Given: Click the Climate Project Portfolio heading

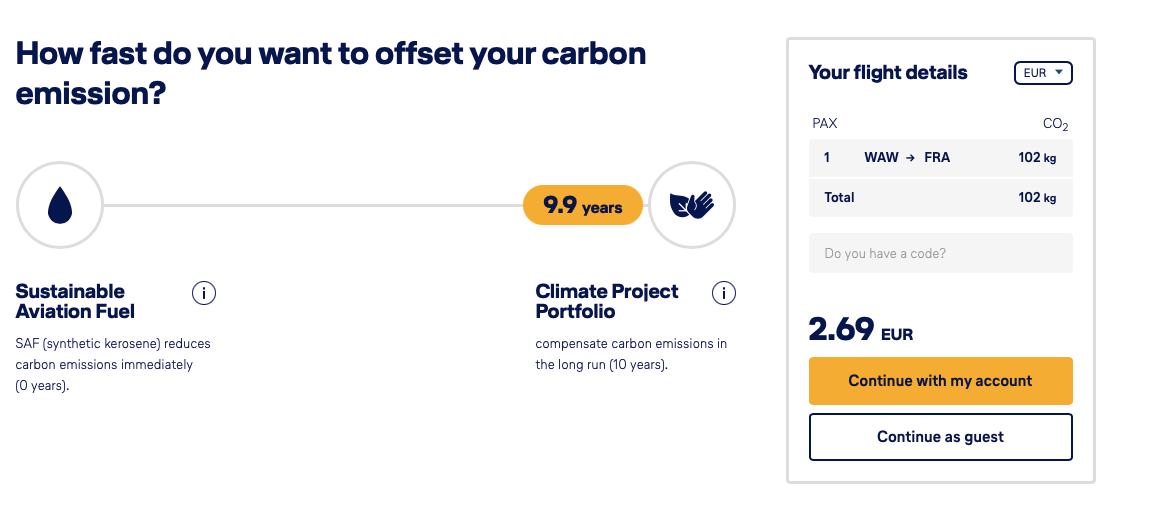Looking at the screenshot, I should coord(607,301).
